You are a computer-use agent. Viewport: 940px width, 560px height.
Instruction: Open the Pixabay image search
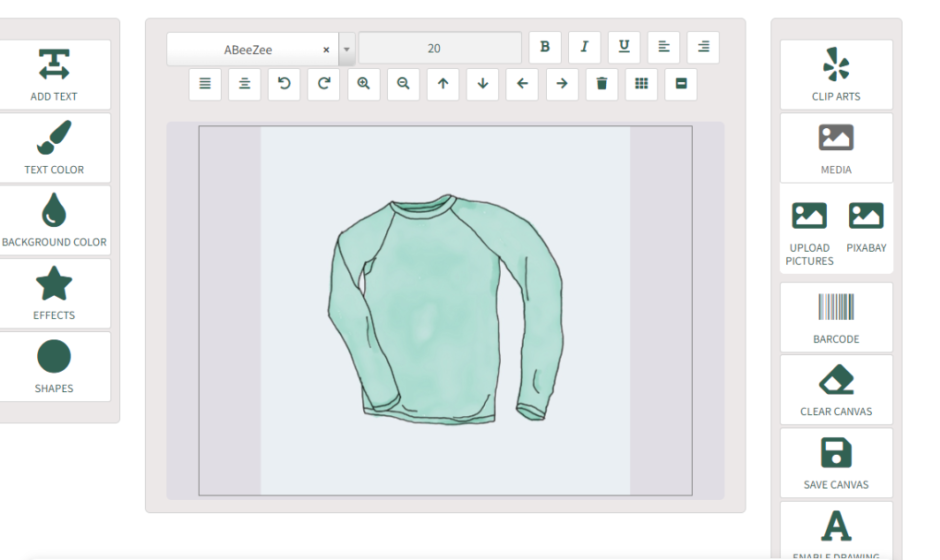(x=866, y=228)
